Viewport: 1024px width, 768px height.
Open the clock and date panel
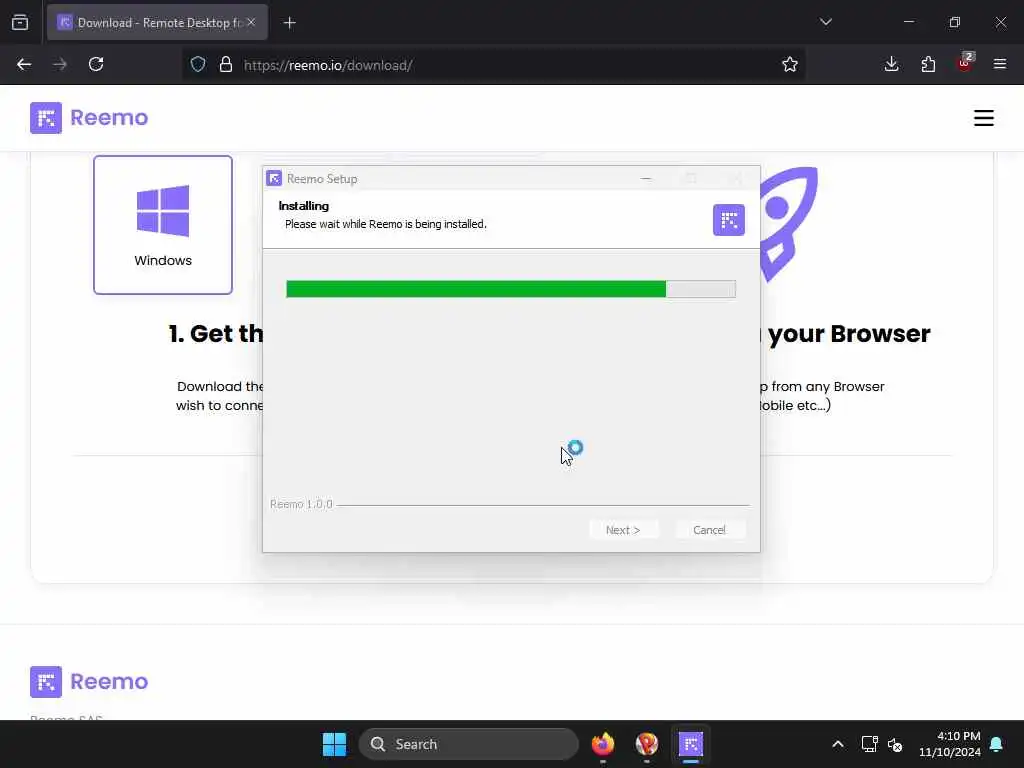point(950,744)
